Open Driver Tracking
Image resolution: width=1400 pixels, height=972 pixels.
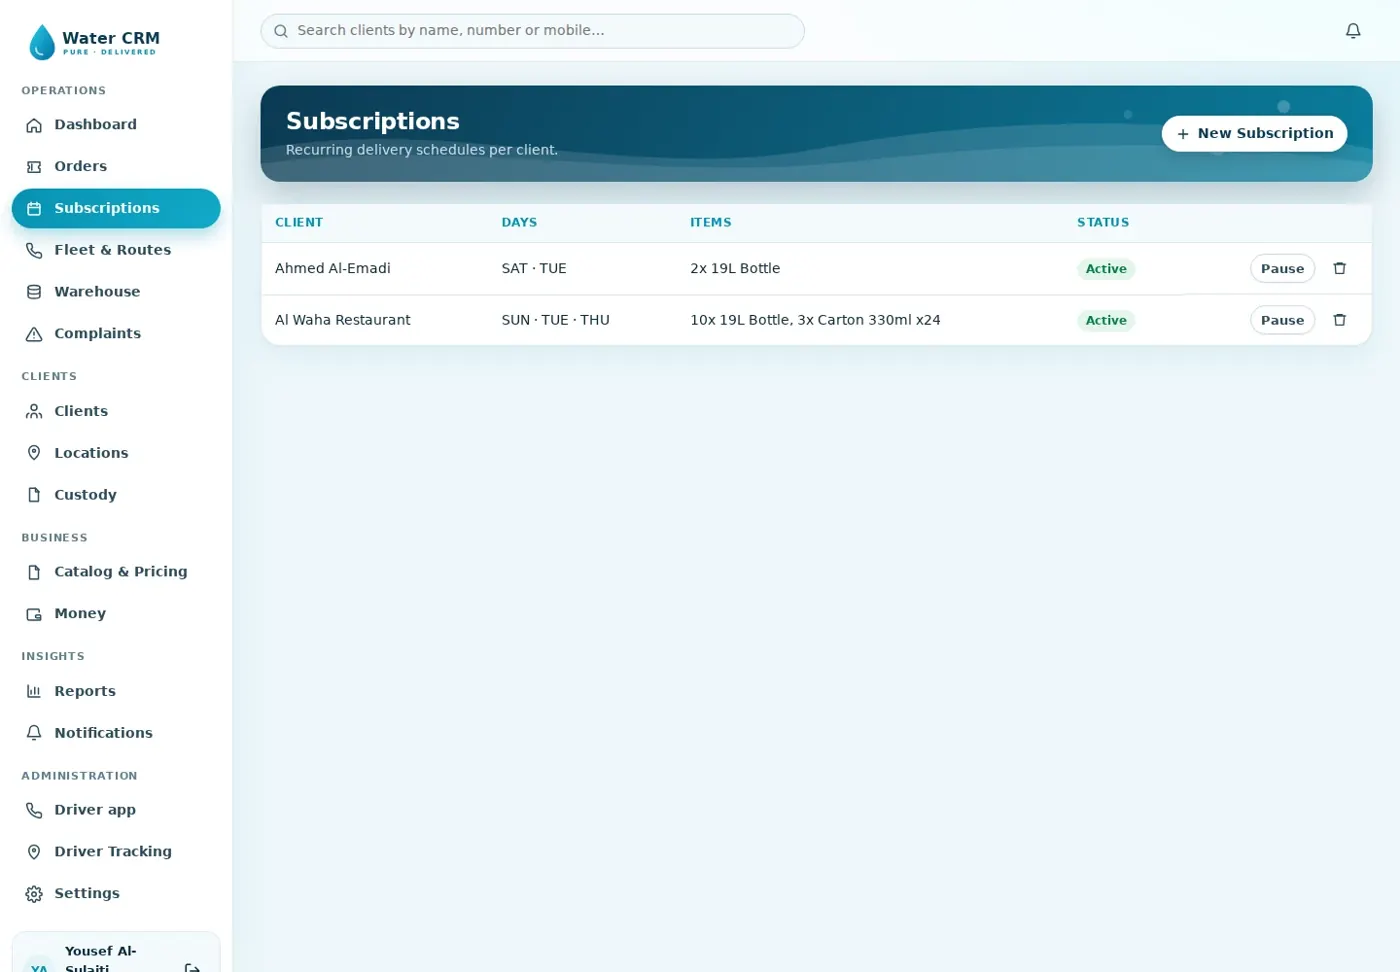pyautogui.click(x=116, y=852)
